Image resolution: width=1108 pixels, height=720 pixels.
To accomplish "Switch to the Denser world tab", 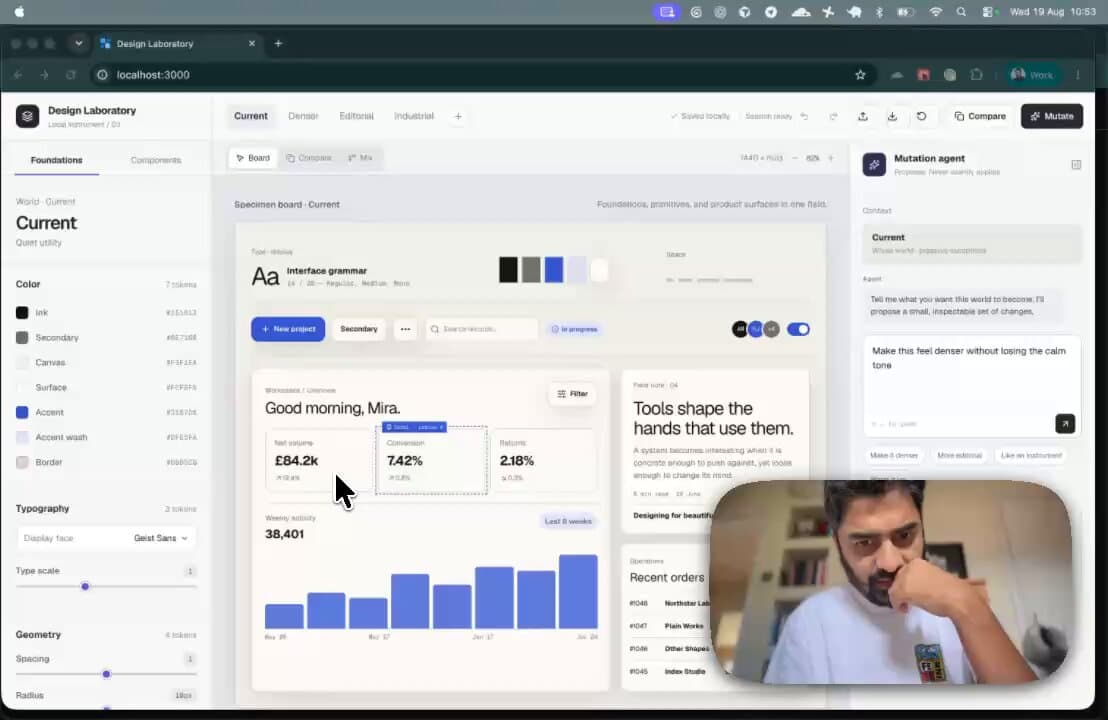I will [x=303, y=116].
